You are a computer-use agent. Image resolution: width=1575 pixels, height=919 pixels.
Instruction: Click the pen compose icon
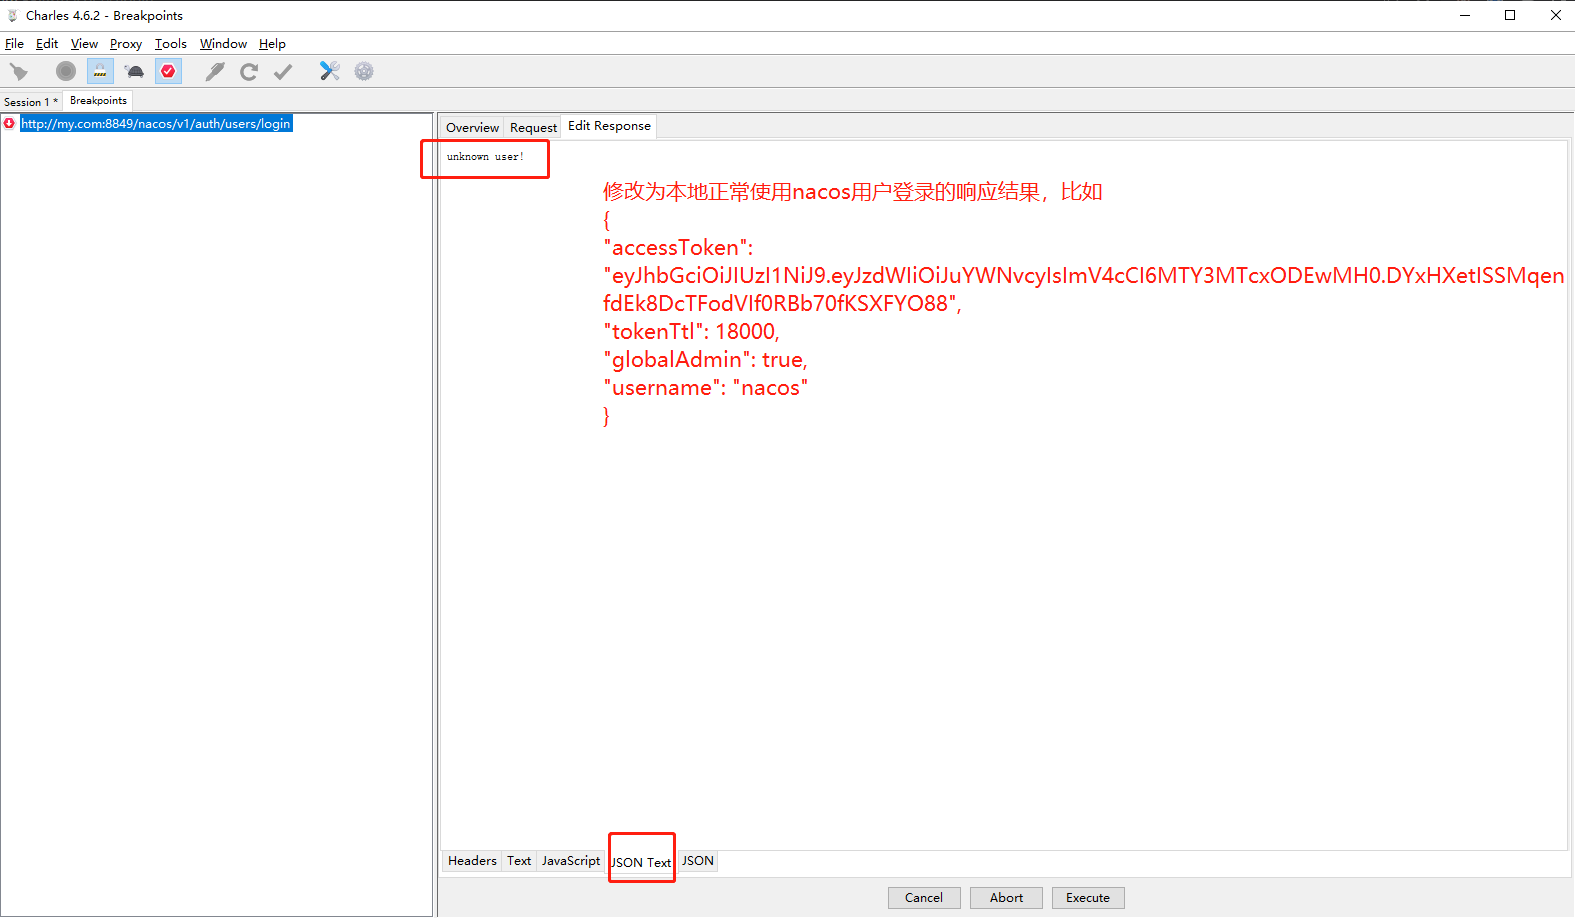215,71
